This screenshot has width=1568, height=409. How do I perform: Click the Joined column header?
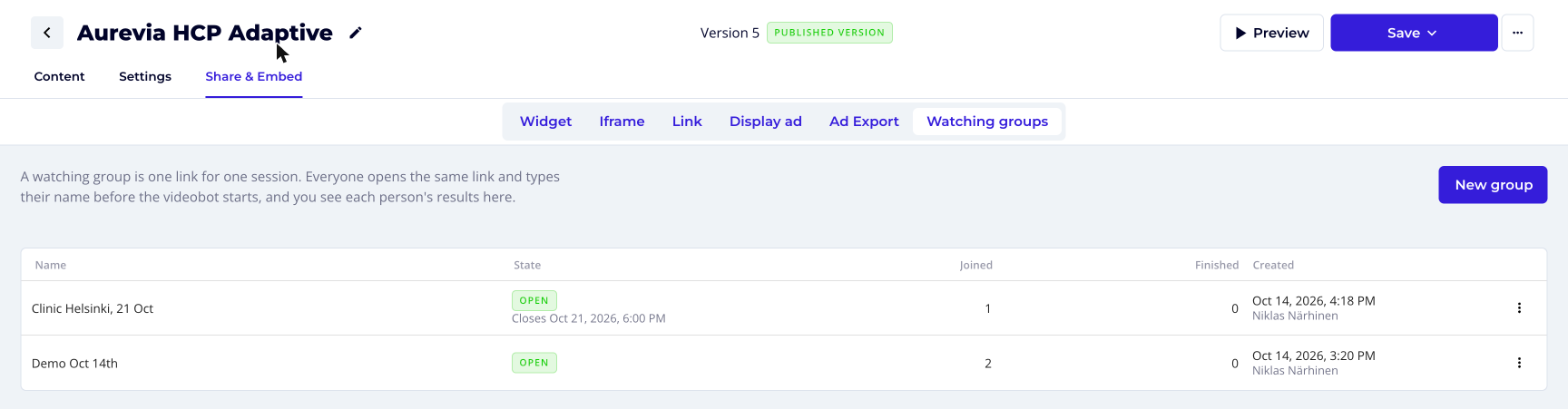976,265
